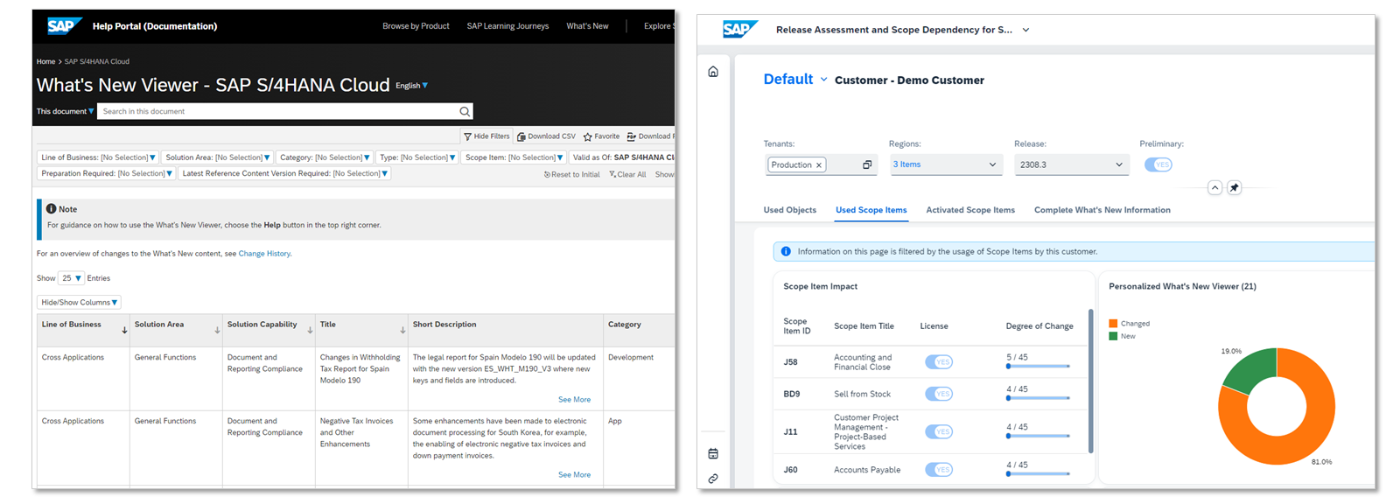Pin the filter header with the pin icon
This screenshot has height=504, width=1400.
click(x=1234, y=187)
